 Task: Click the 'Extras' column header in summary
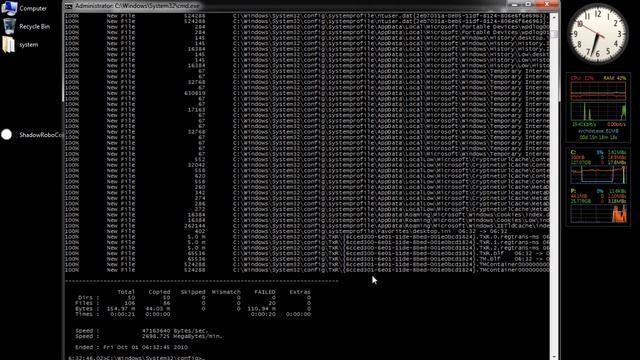pos(300,292)
